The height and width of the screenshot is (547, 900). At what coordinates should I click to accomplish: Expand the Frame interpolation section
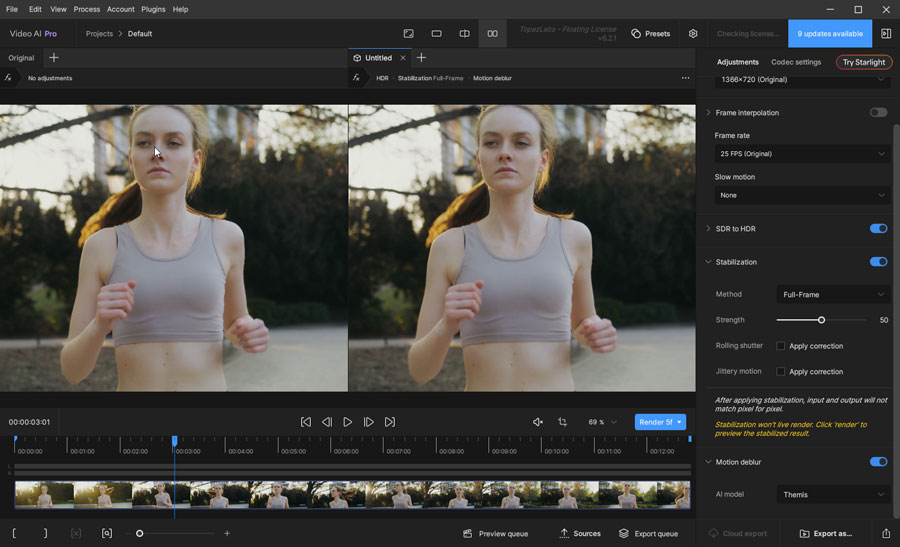click(x=708, y=112)
